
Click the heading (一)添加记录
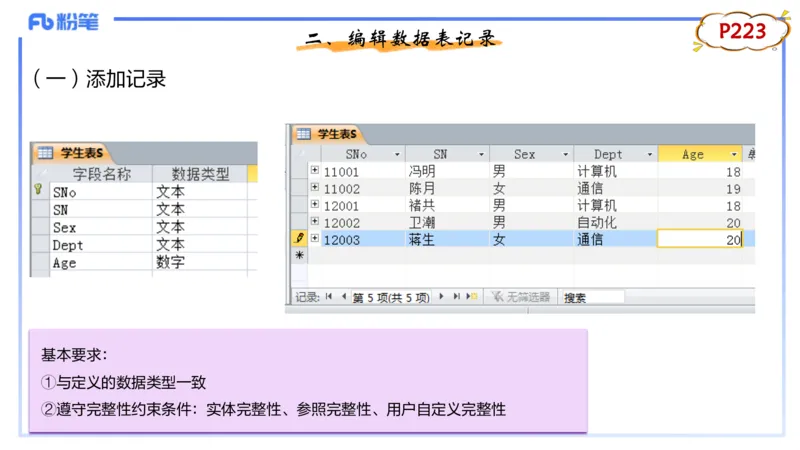click(x=99, y=79)
